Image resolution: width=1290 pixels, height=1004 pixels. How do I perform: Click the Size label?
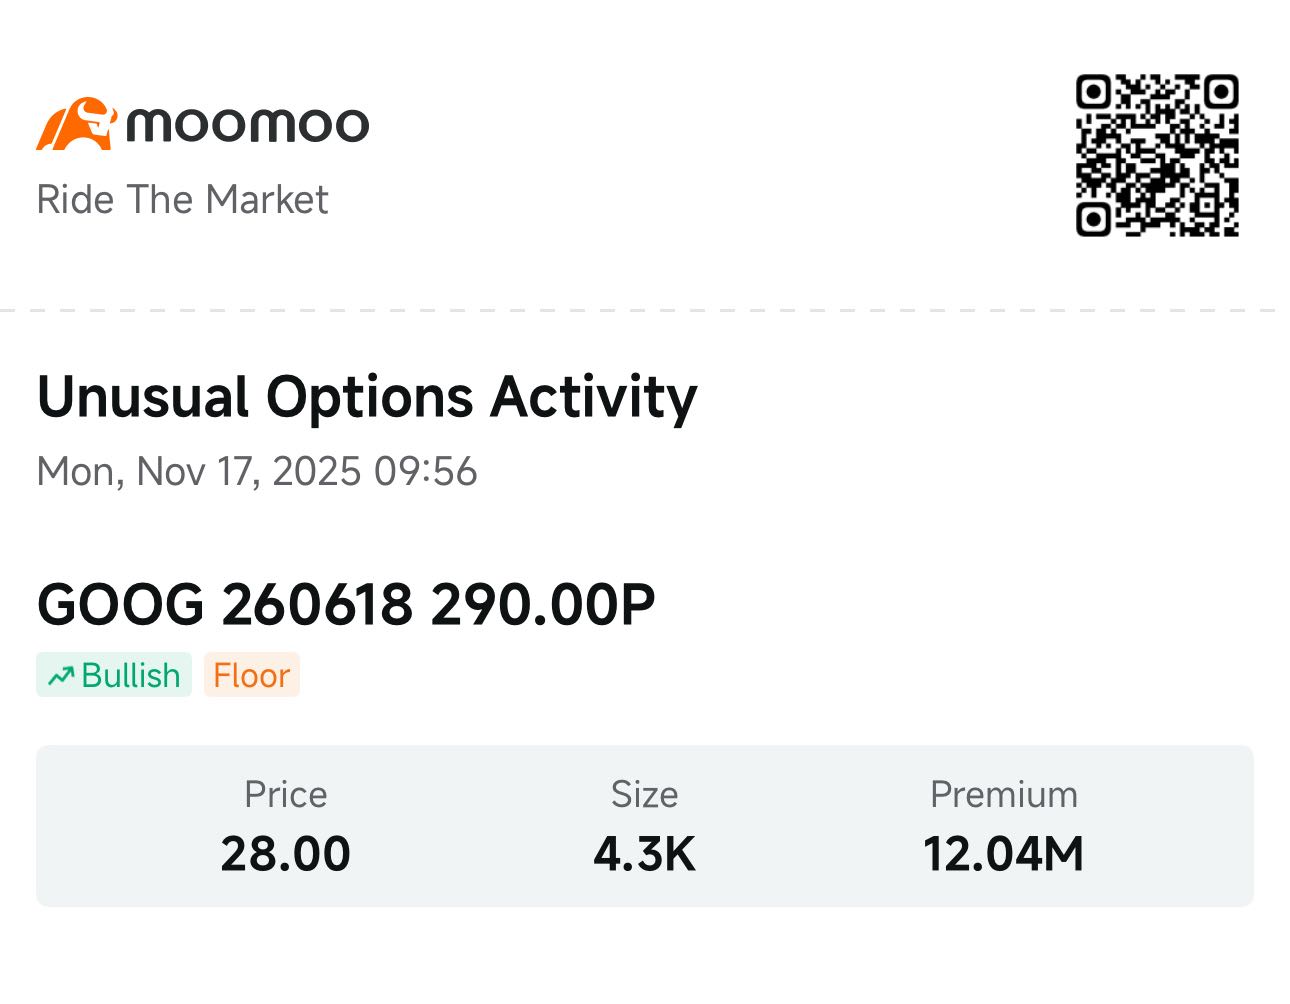click(x=645, y=795)
